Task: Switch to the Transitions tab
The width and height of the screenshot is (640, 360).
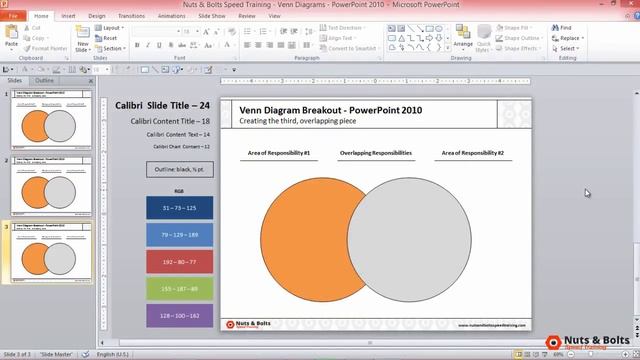Action: tap(131, 16)
